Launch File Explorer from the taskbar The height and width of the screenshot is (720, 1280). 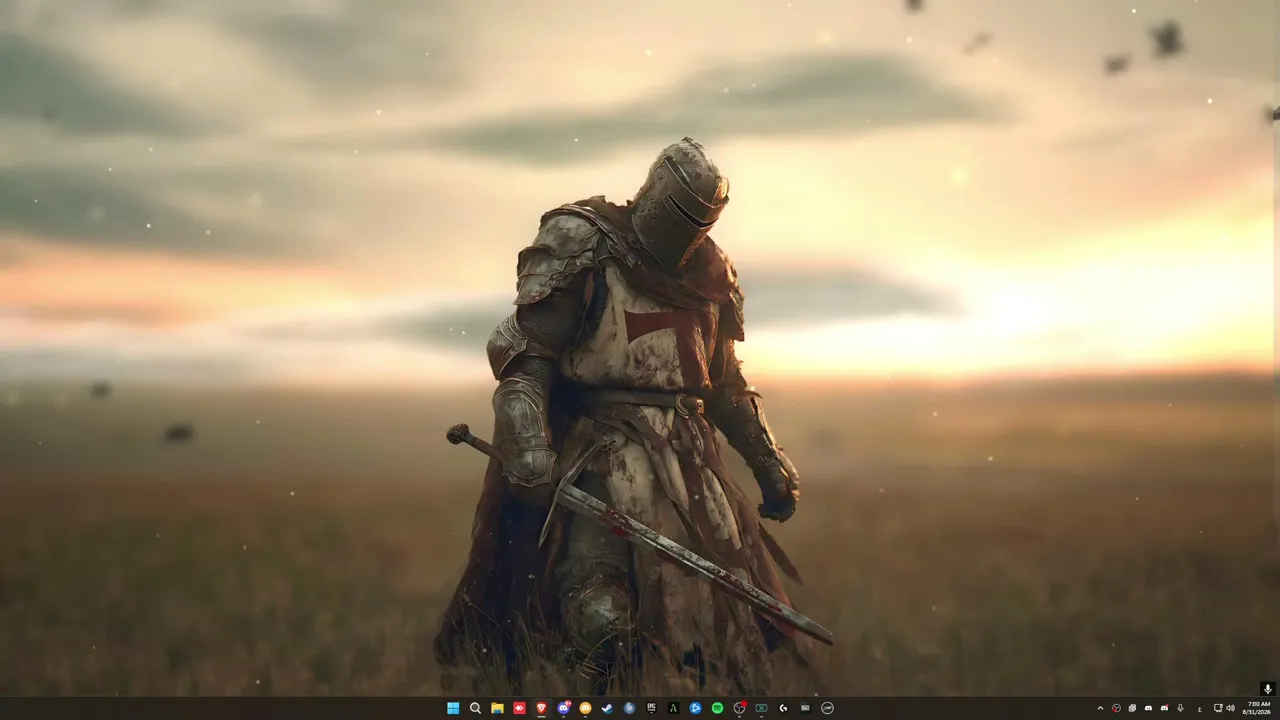497,708
